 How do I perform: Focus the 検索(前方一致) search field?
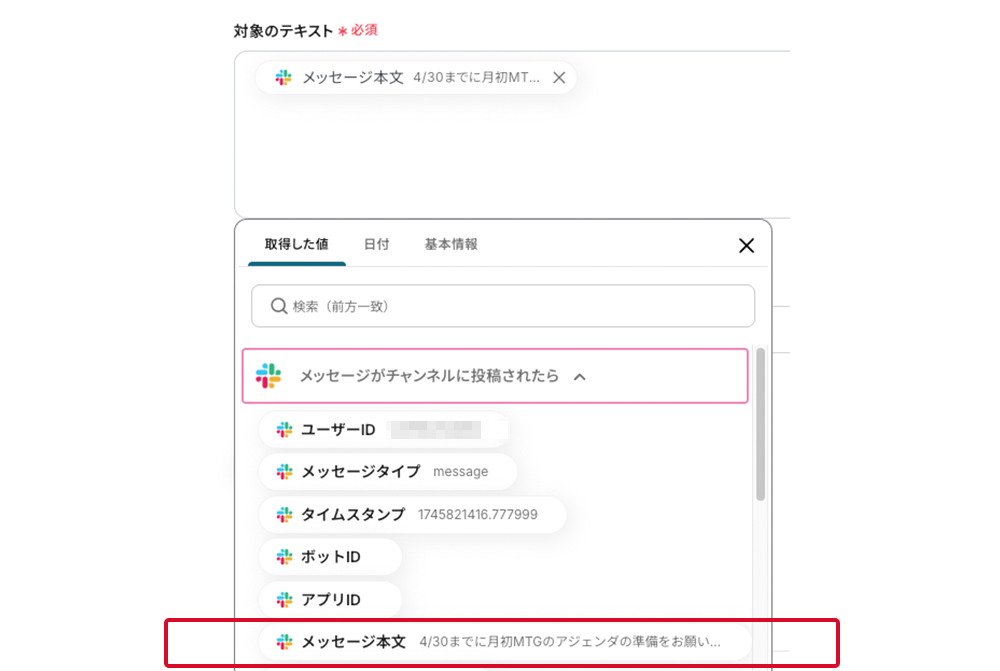[x=510, y=306]
